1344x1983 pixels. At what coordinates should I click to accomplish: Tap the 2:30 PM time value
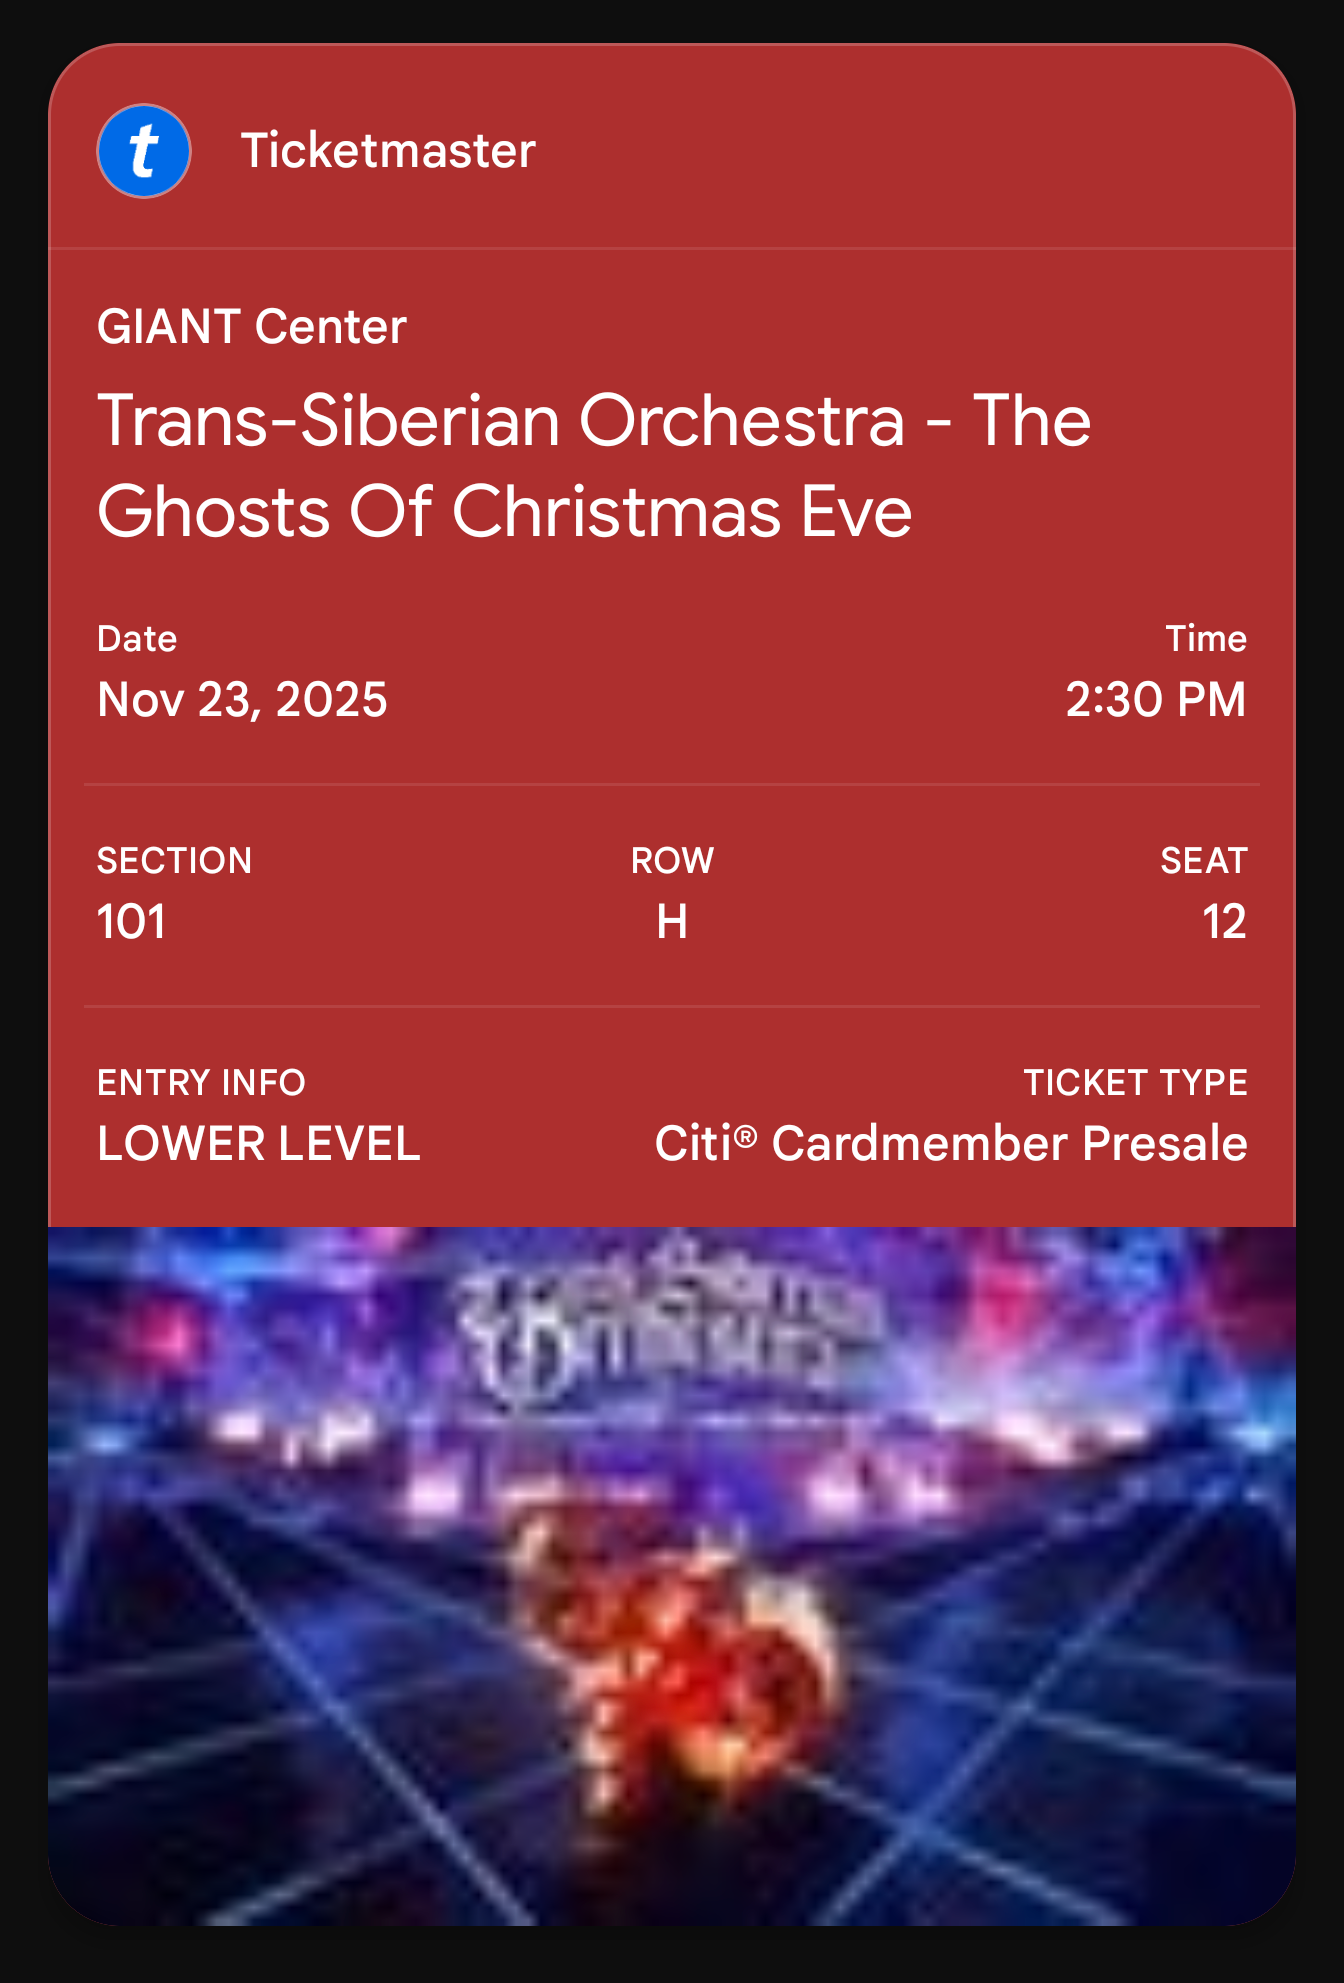pos(1155,699)
